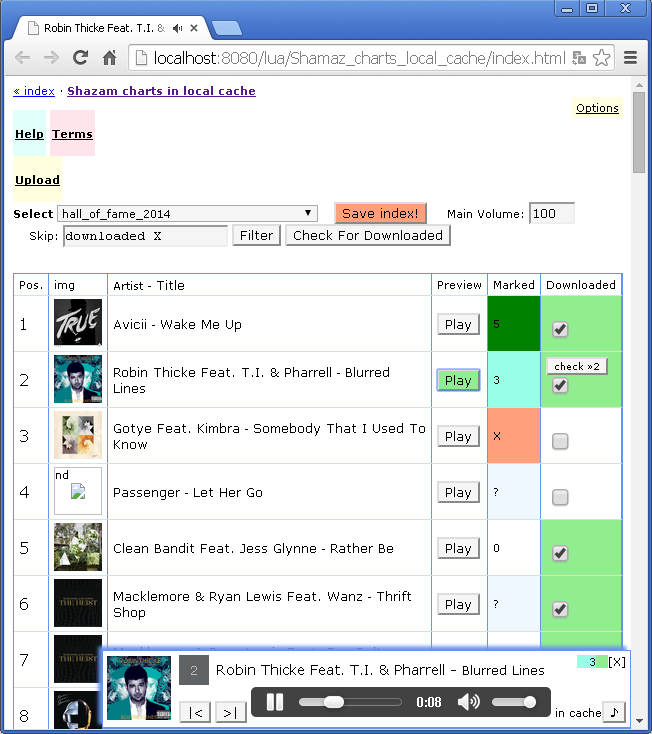Viewport: 652px width, 734px height.
Task: Click the scrollbar up arrow
Action: click(639, 85)
